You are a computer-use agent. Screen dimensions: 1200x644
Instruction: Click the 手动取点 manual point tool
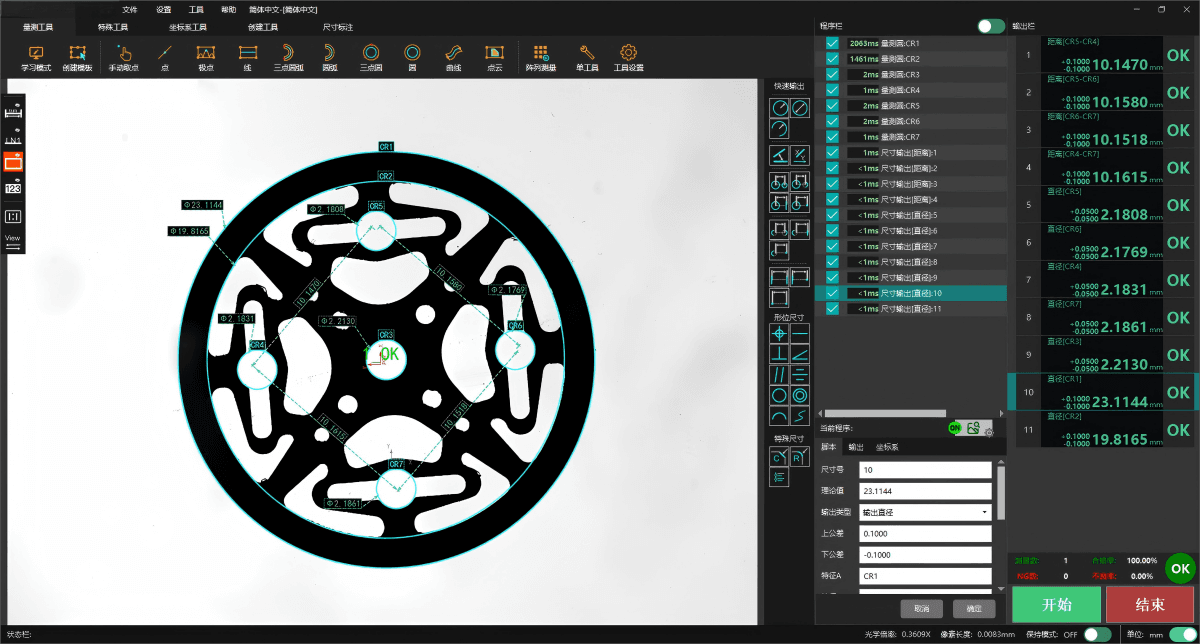123,57
